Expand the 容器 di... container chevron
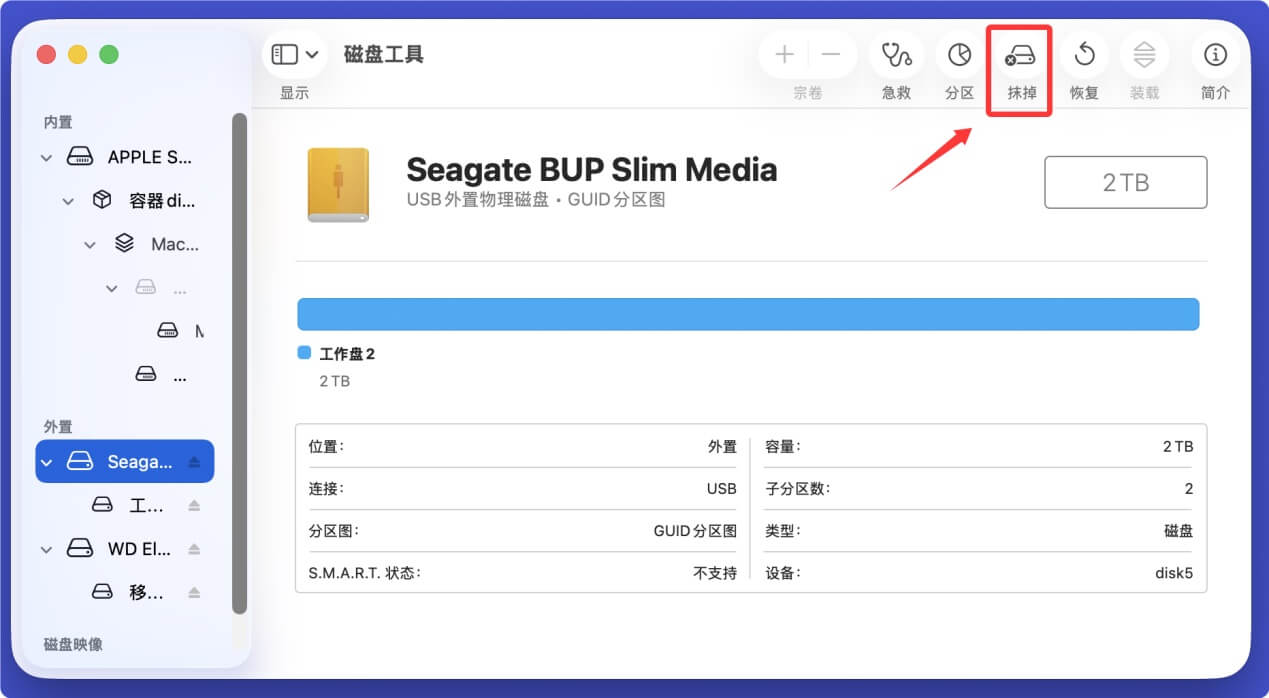Image resolution: width=1269 pixels, height=698 pixels. (68, 200)
